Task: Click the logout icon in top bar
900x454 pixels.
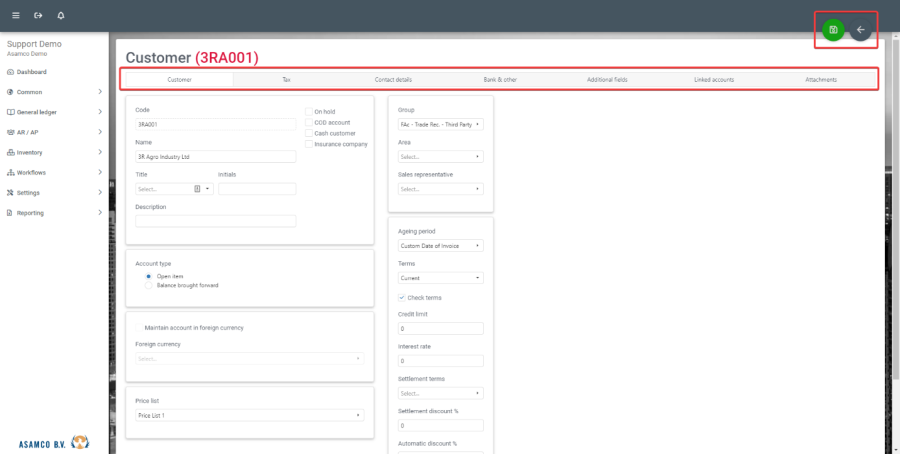Action: coord(38,16)
